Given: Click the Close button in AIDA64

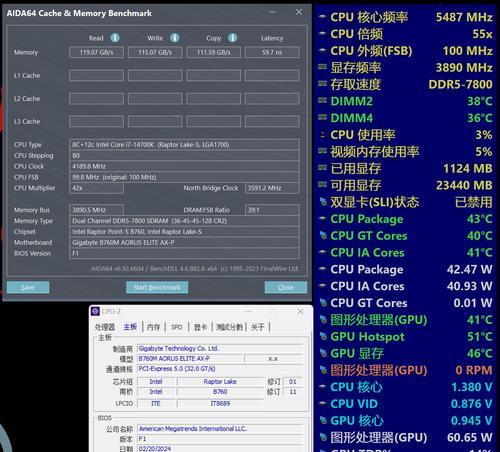Looking at the screenshot, I should pyautogui.click(x=286, y=287).
